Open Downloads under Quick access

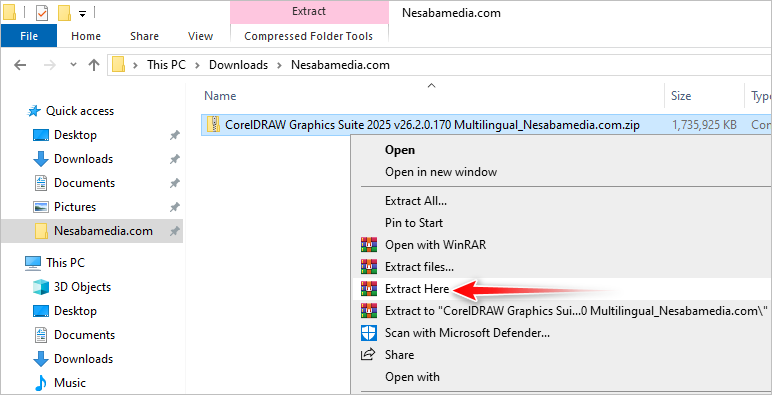click(84, 159)
